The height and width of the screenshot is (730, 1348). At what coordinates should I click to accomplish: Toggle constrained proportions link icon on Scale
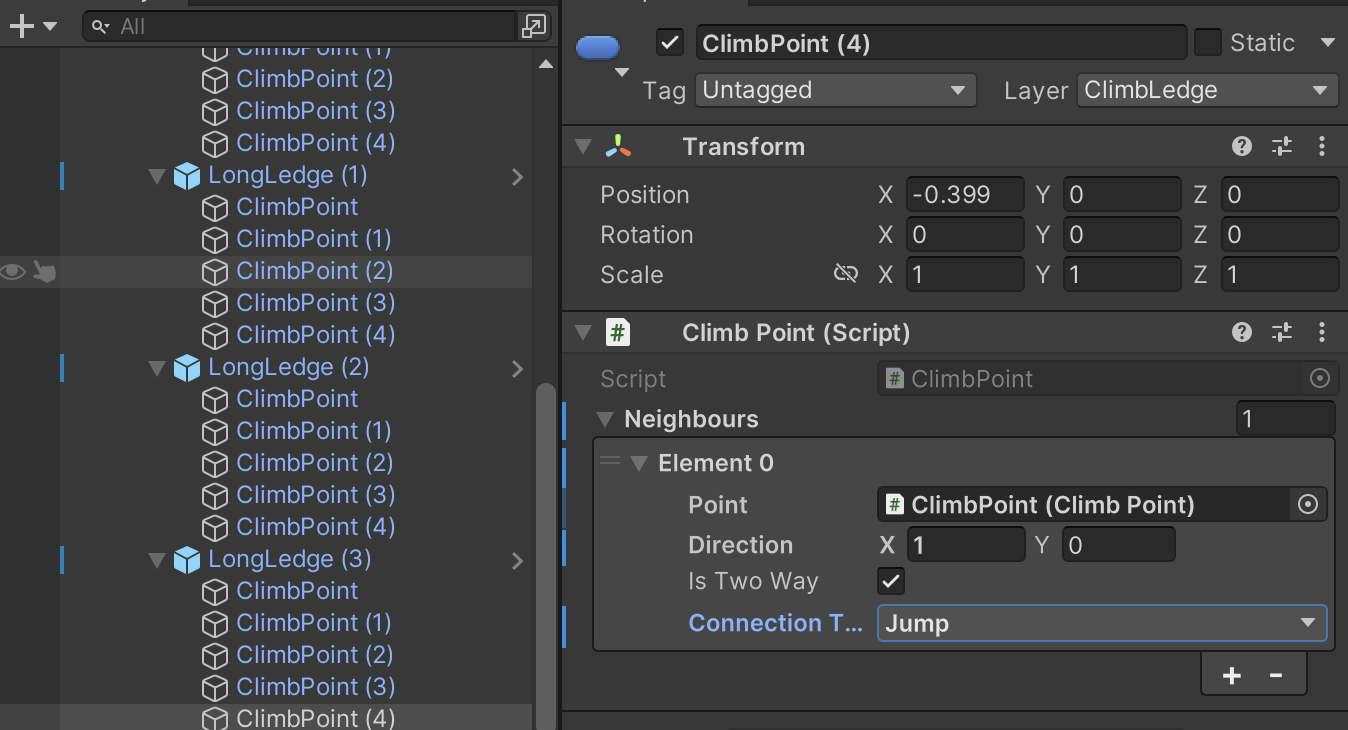pos(846,274)
